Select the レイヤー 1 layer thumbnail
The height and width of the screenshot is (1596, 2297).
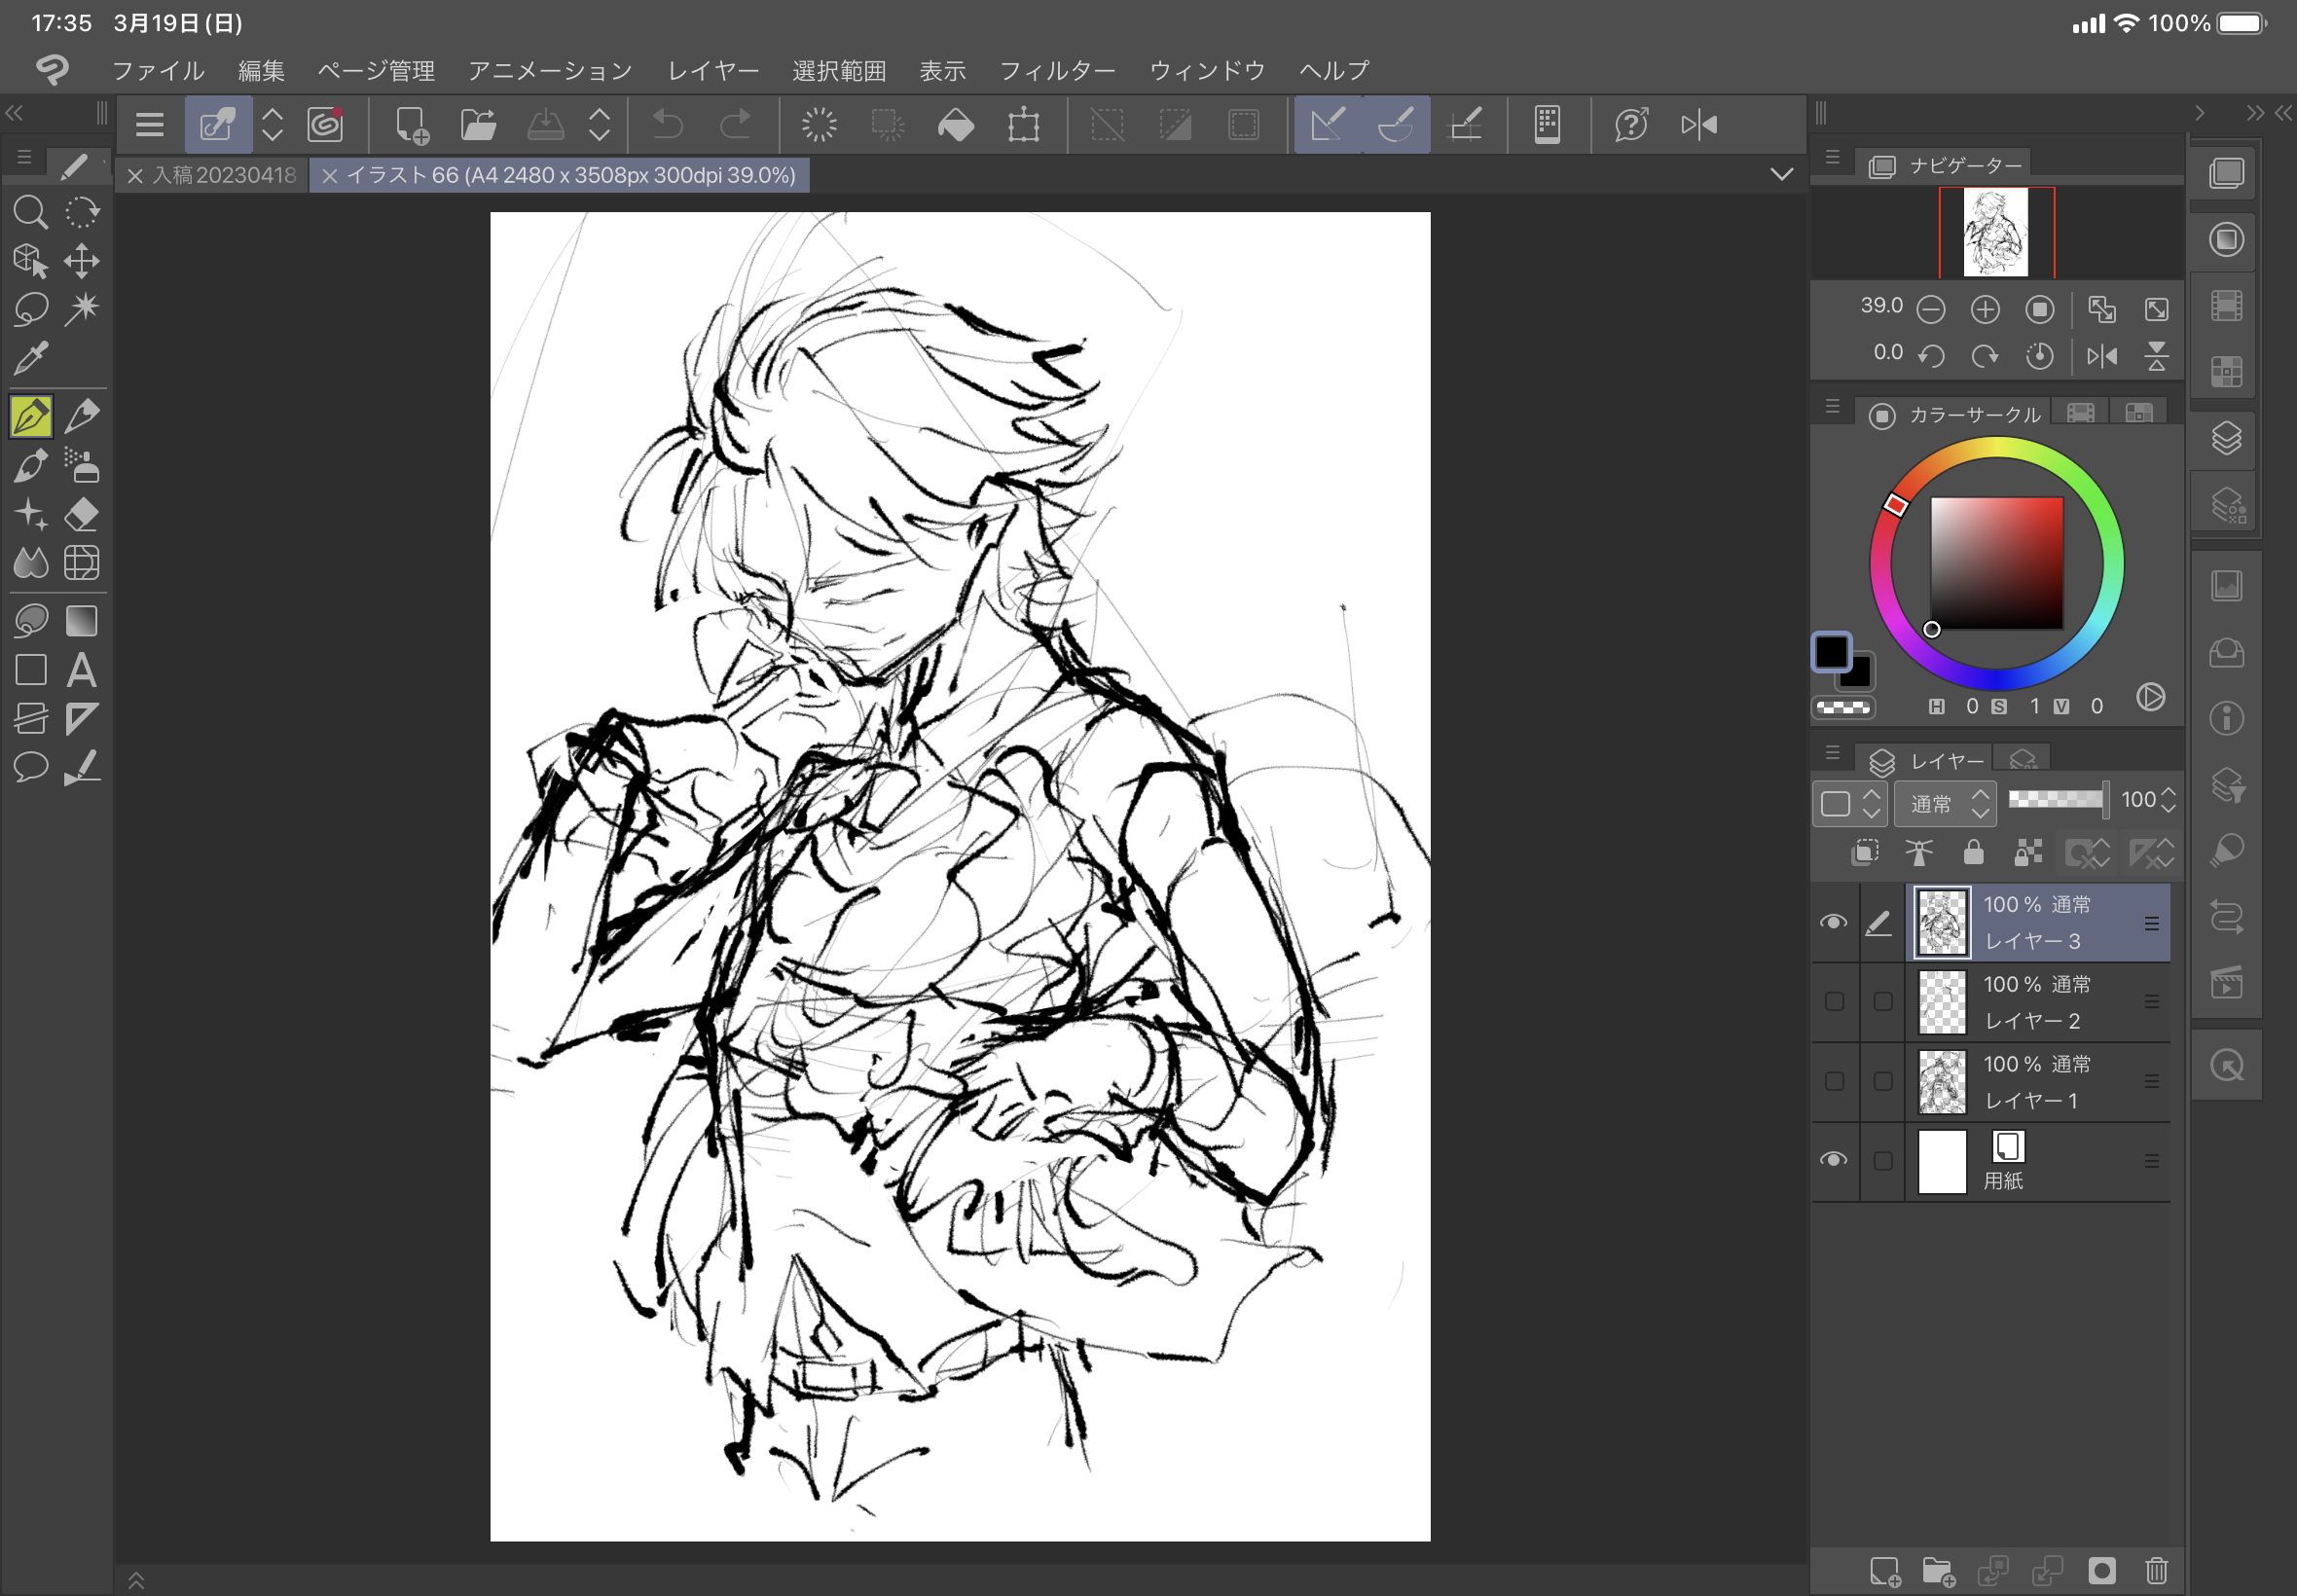pyautogui.click(x=1941, y=1081)
